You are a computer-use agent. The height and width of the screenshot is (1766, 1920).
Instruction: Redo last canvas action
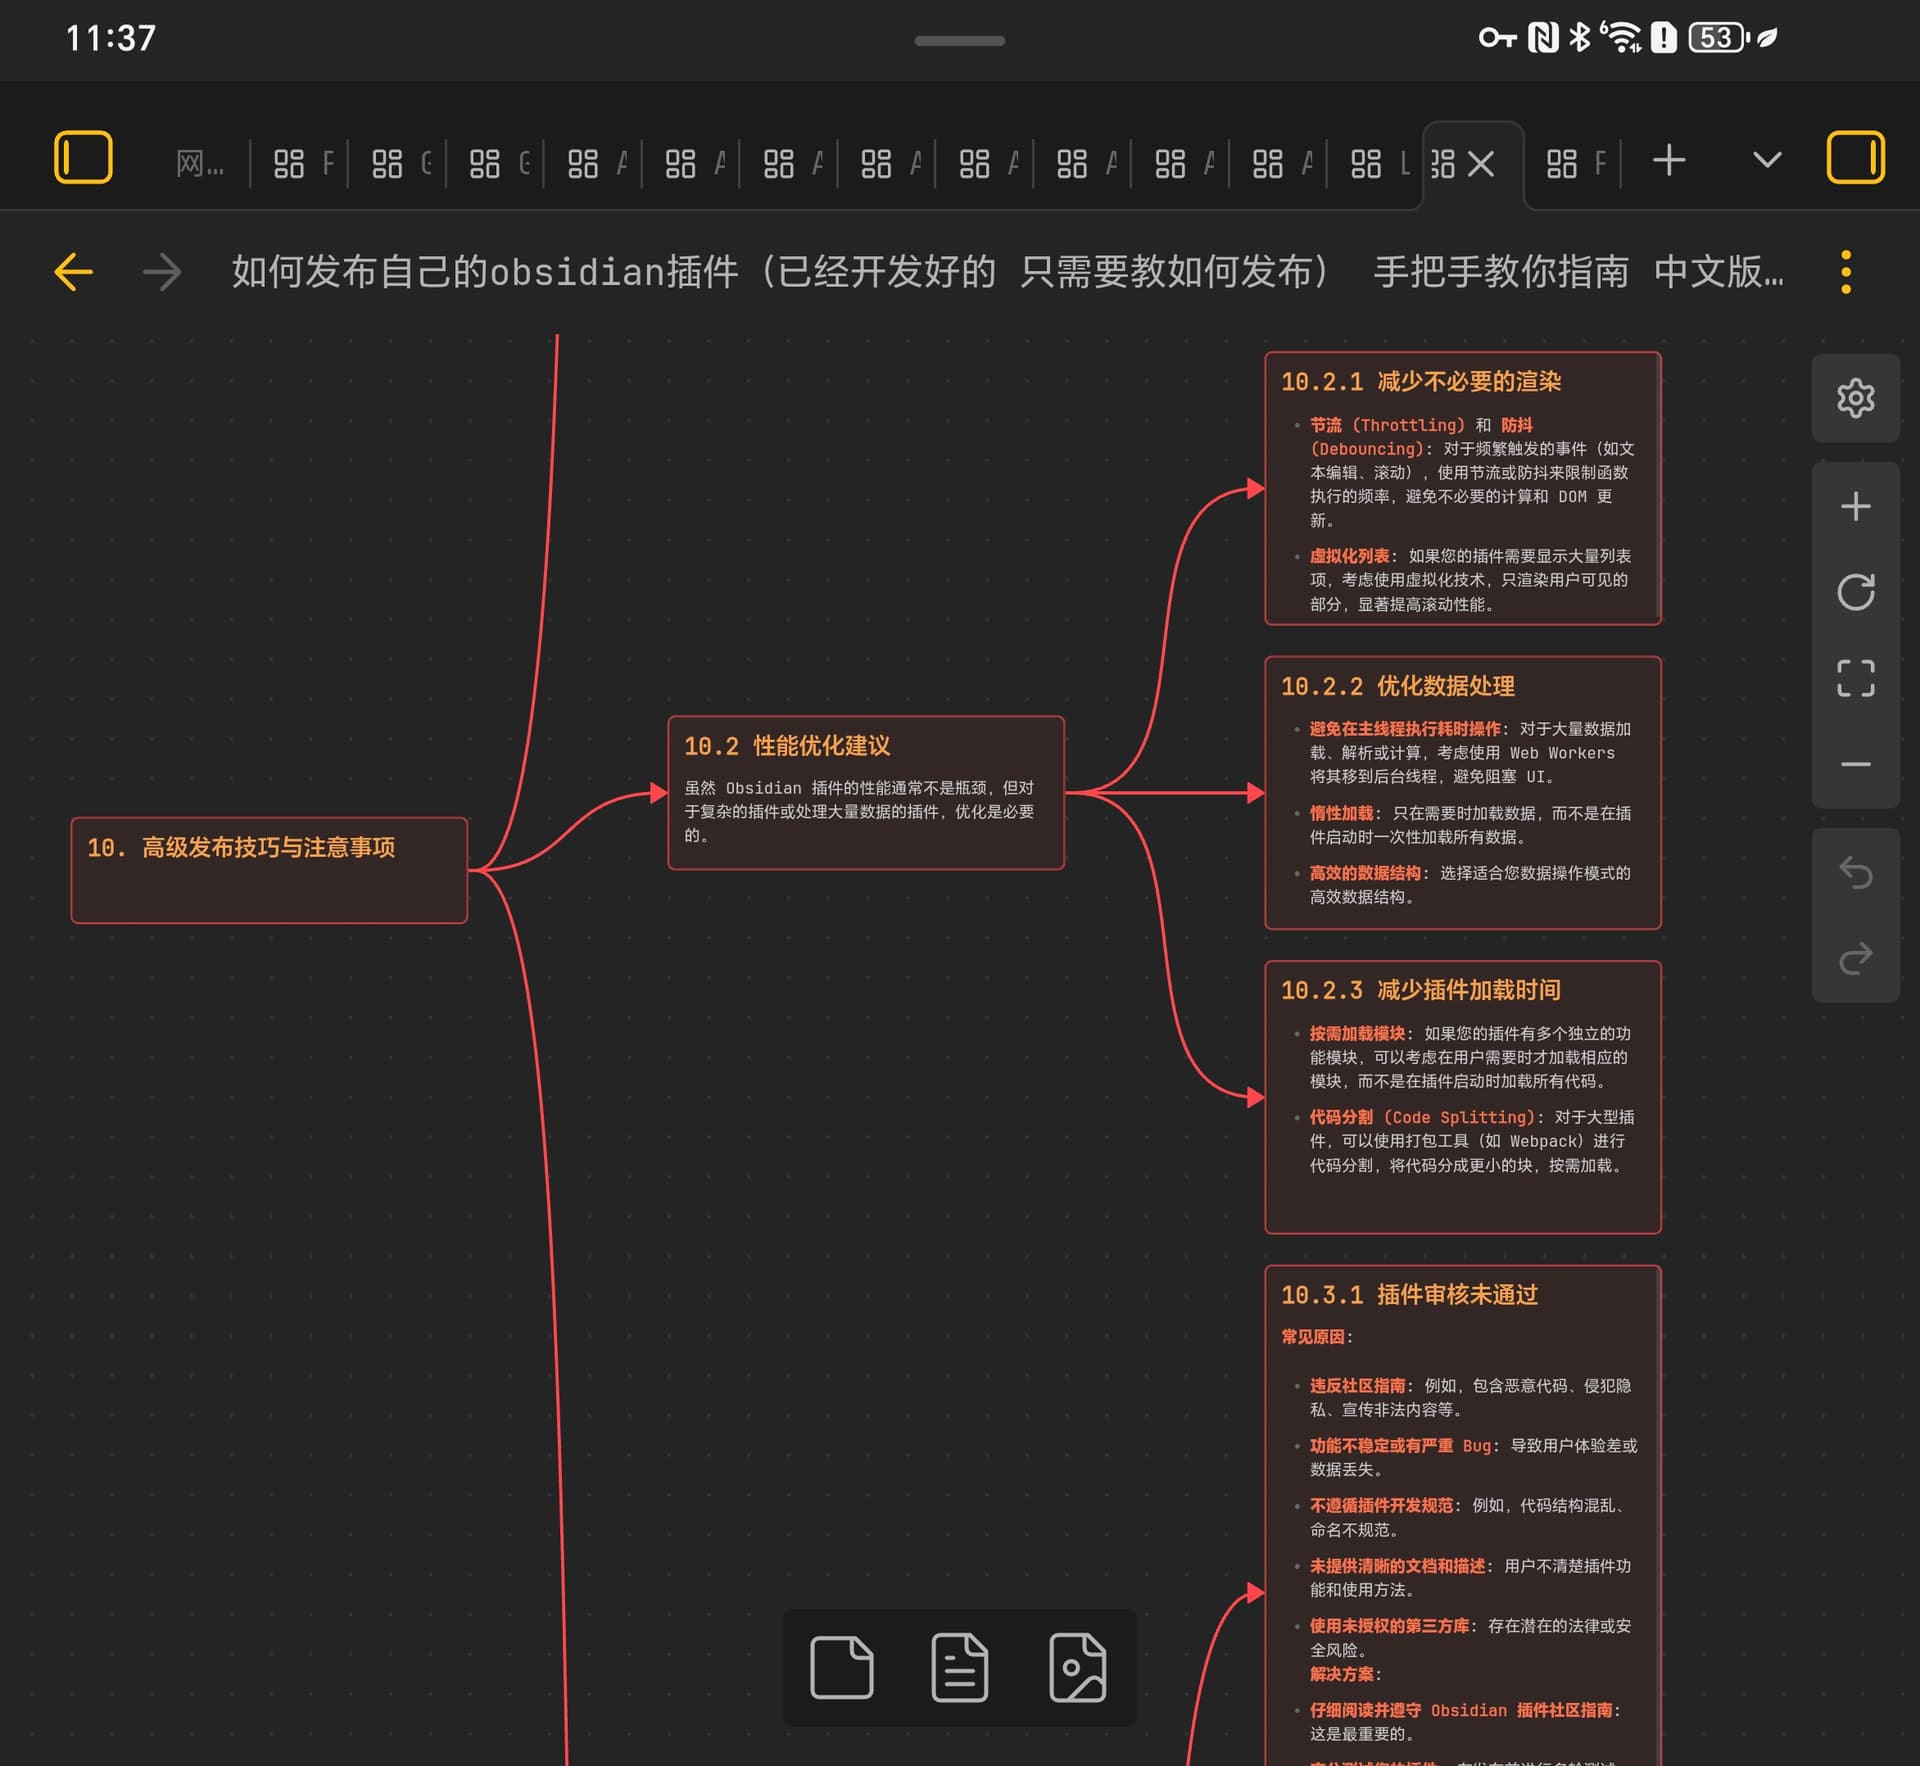coord(1855,958)
